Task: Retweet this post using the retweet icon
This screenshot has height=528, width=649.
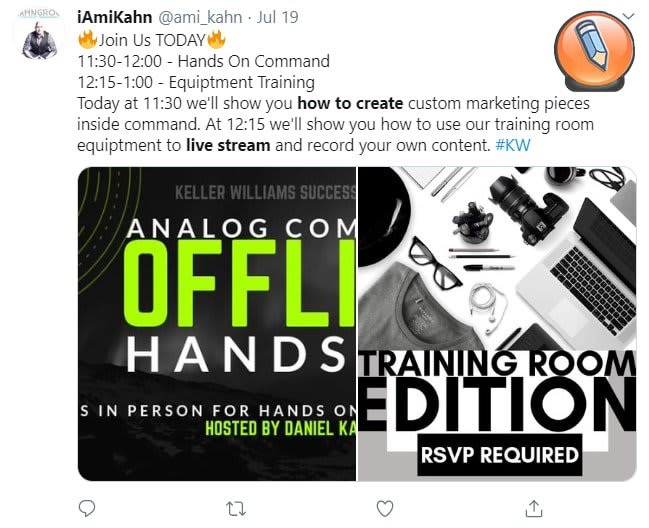Action: [x=236, y=509]
